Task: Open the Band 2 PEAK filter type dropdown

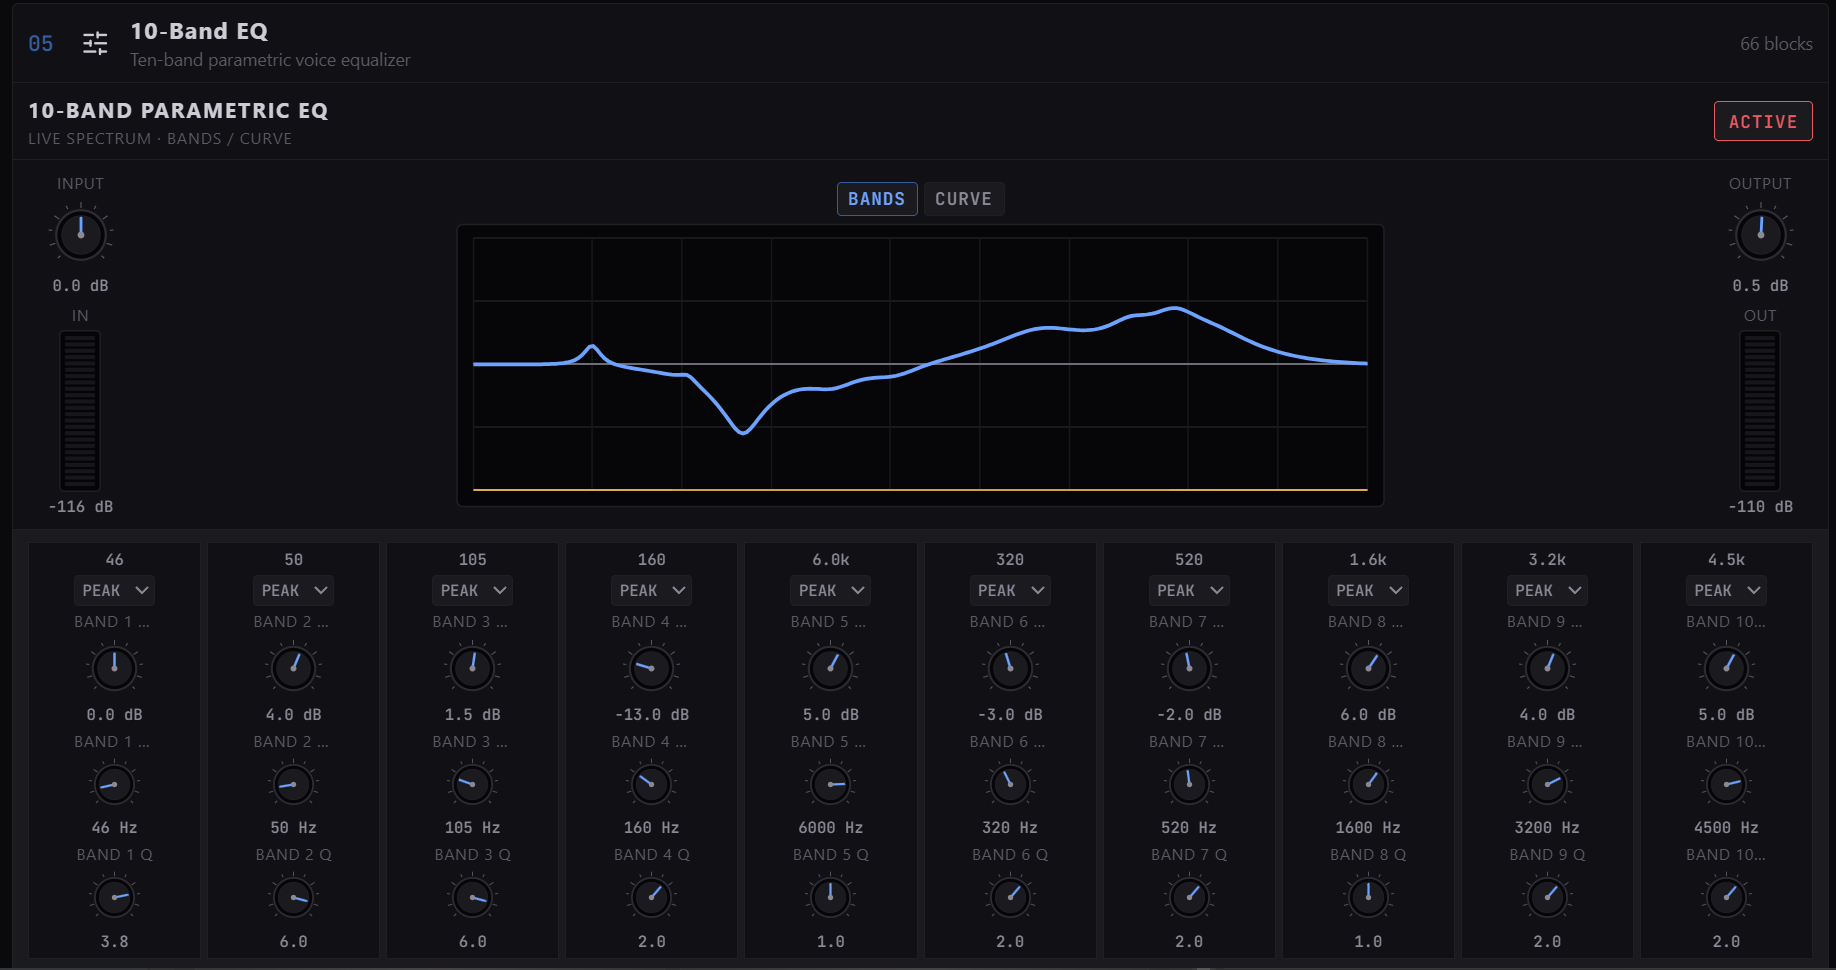Action: [x=293, y=590]
